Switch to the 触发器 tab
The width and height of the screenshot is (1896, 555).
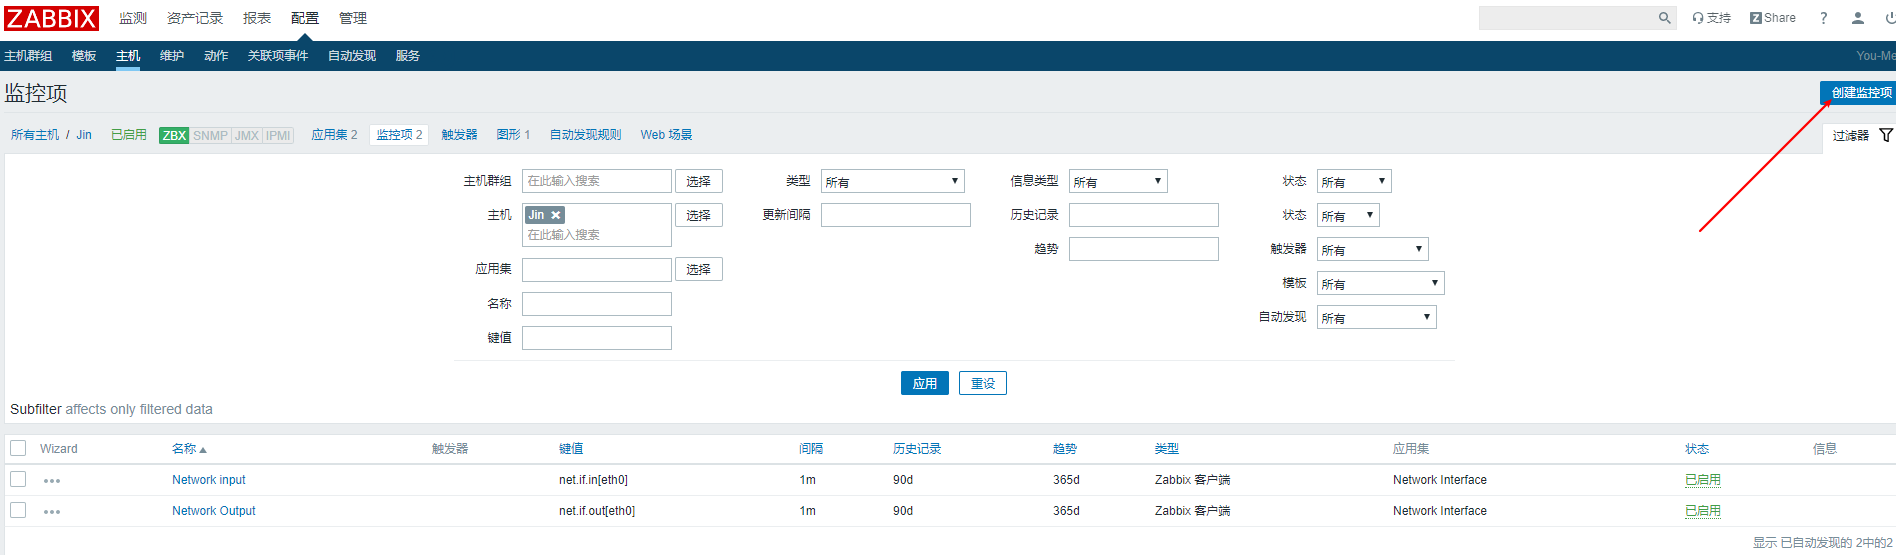click(459, 135)
